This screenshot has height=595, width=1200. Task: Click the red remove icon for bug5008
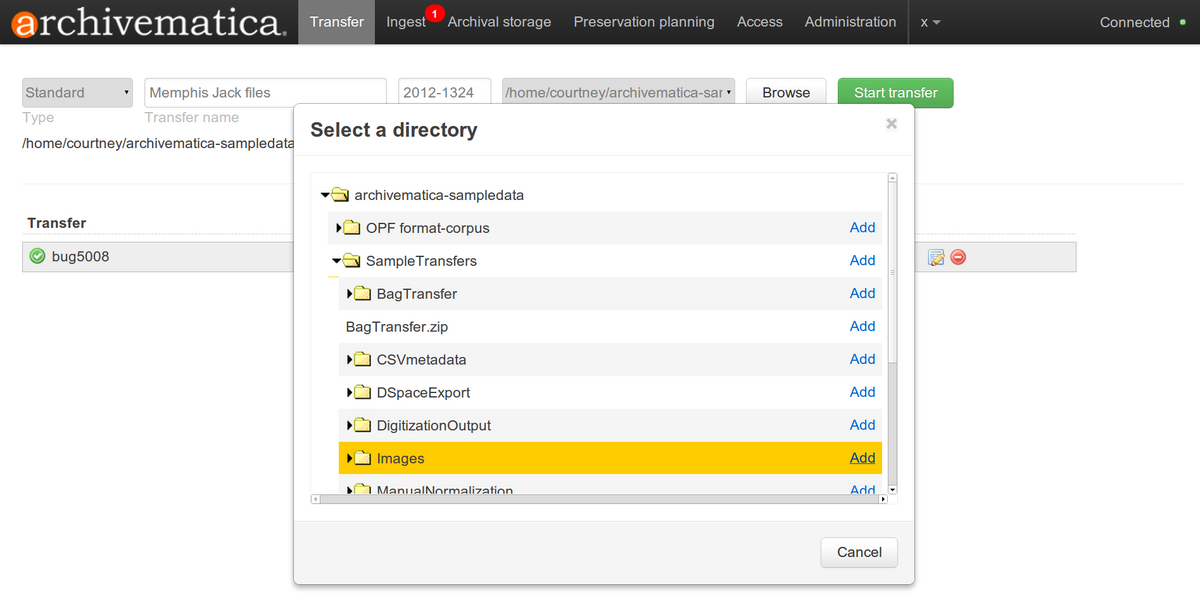pos(957,257)
